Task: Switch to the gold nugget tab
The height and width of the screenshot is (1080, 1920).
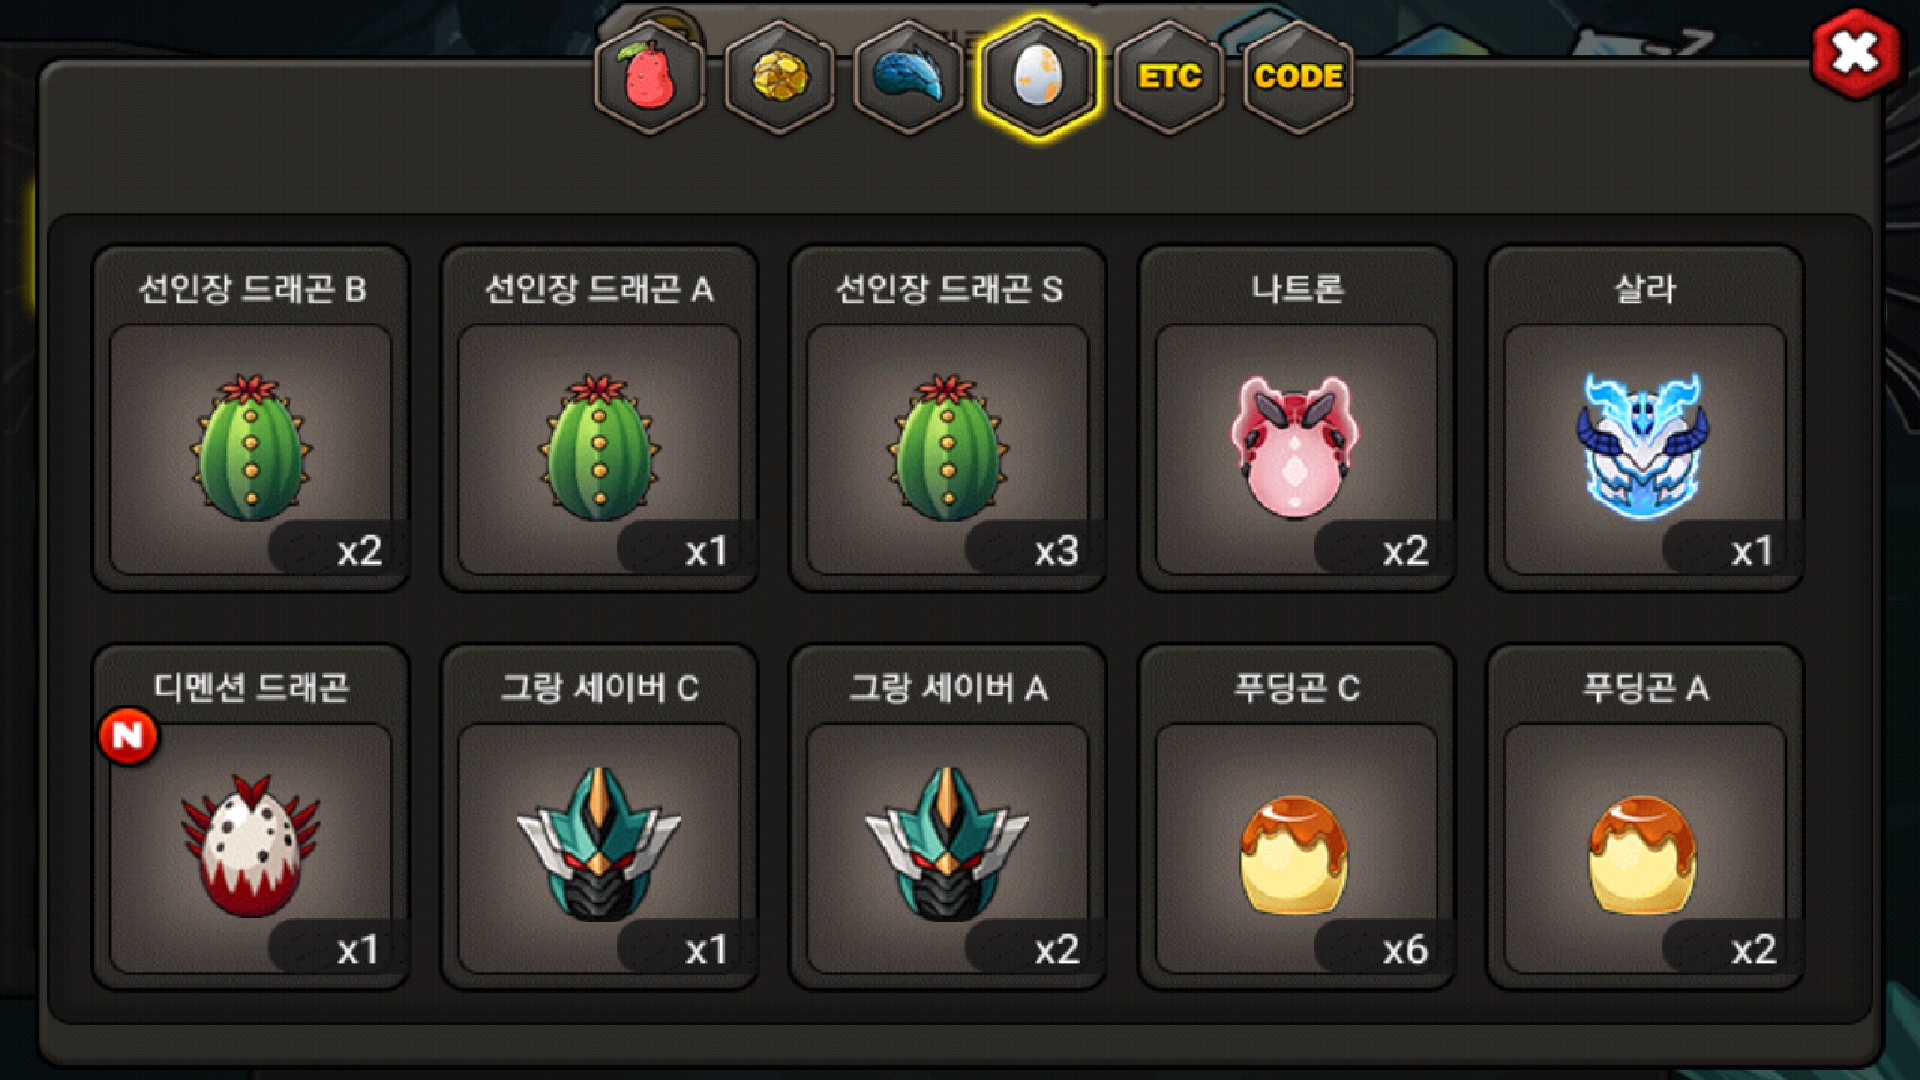Action: coord(780,77)
